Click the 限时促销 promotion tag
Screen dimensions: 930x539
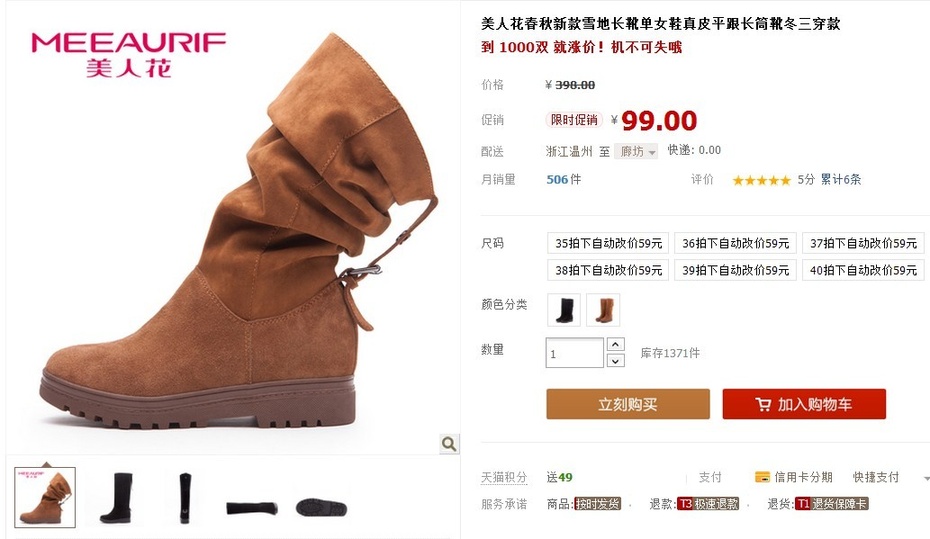(574, 120)
